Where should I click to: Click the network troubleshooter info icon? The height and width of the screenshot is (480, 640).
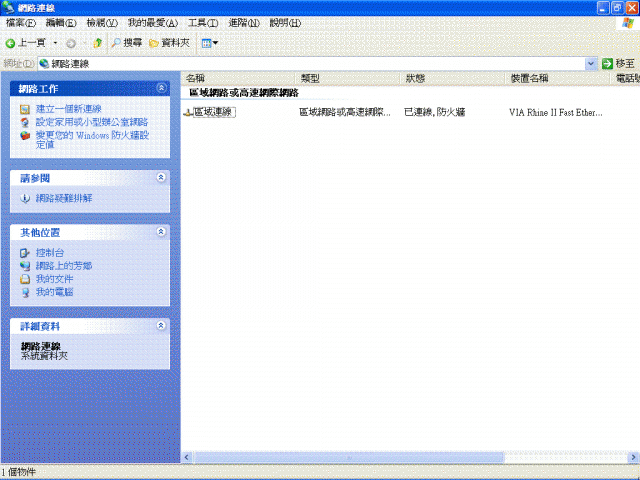click(25, 198)
